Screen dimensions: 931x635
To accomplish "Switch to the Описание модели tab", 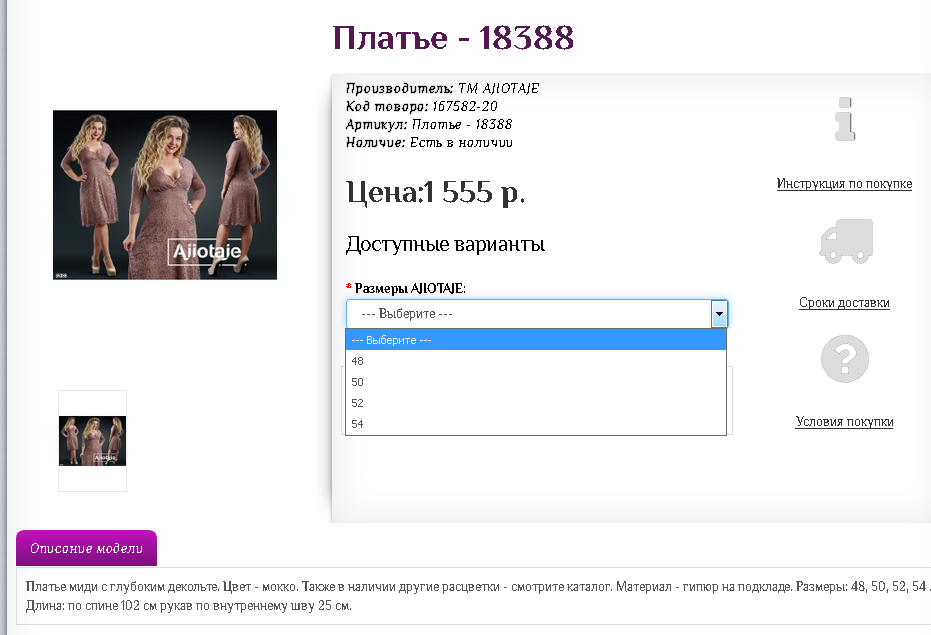I will 87,548.
